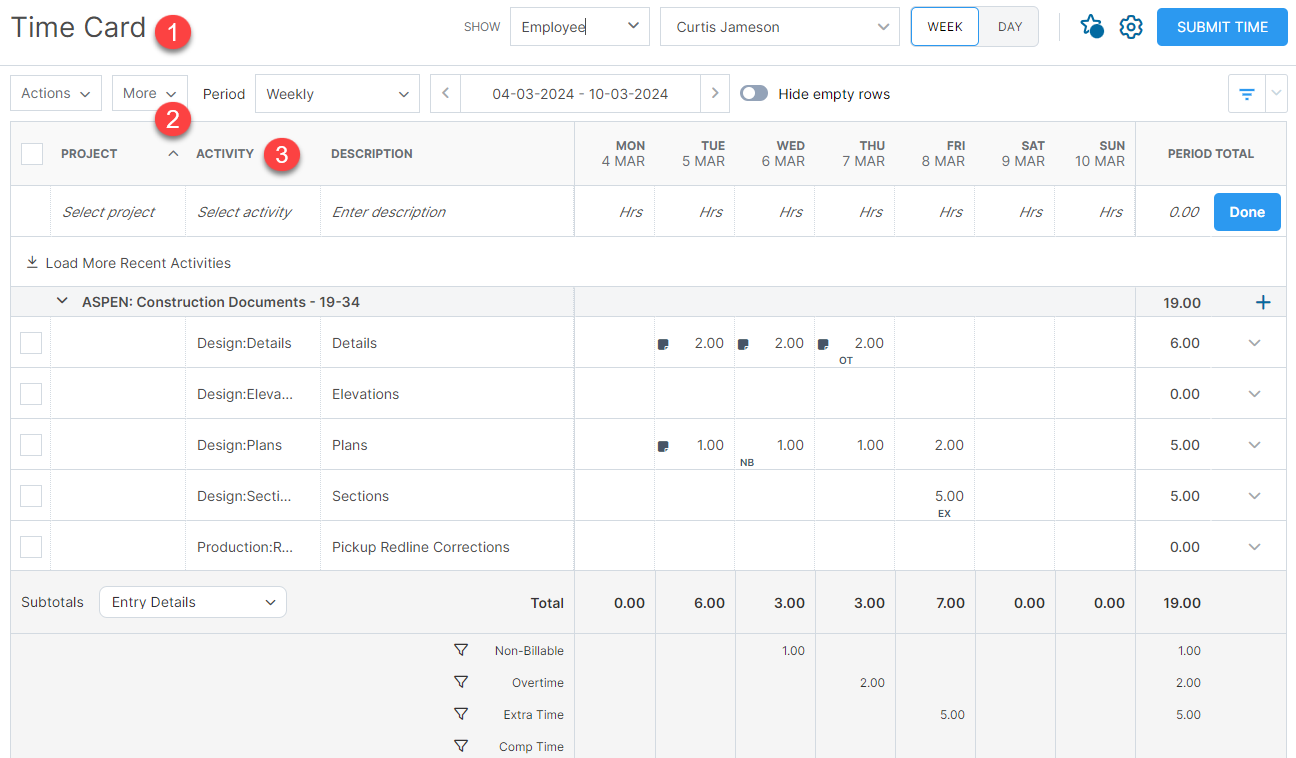Open the settings gear icon
Image resolution: width=1296 pixels, height=758 pixels.
(x=1131, y=27)
